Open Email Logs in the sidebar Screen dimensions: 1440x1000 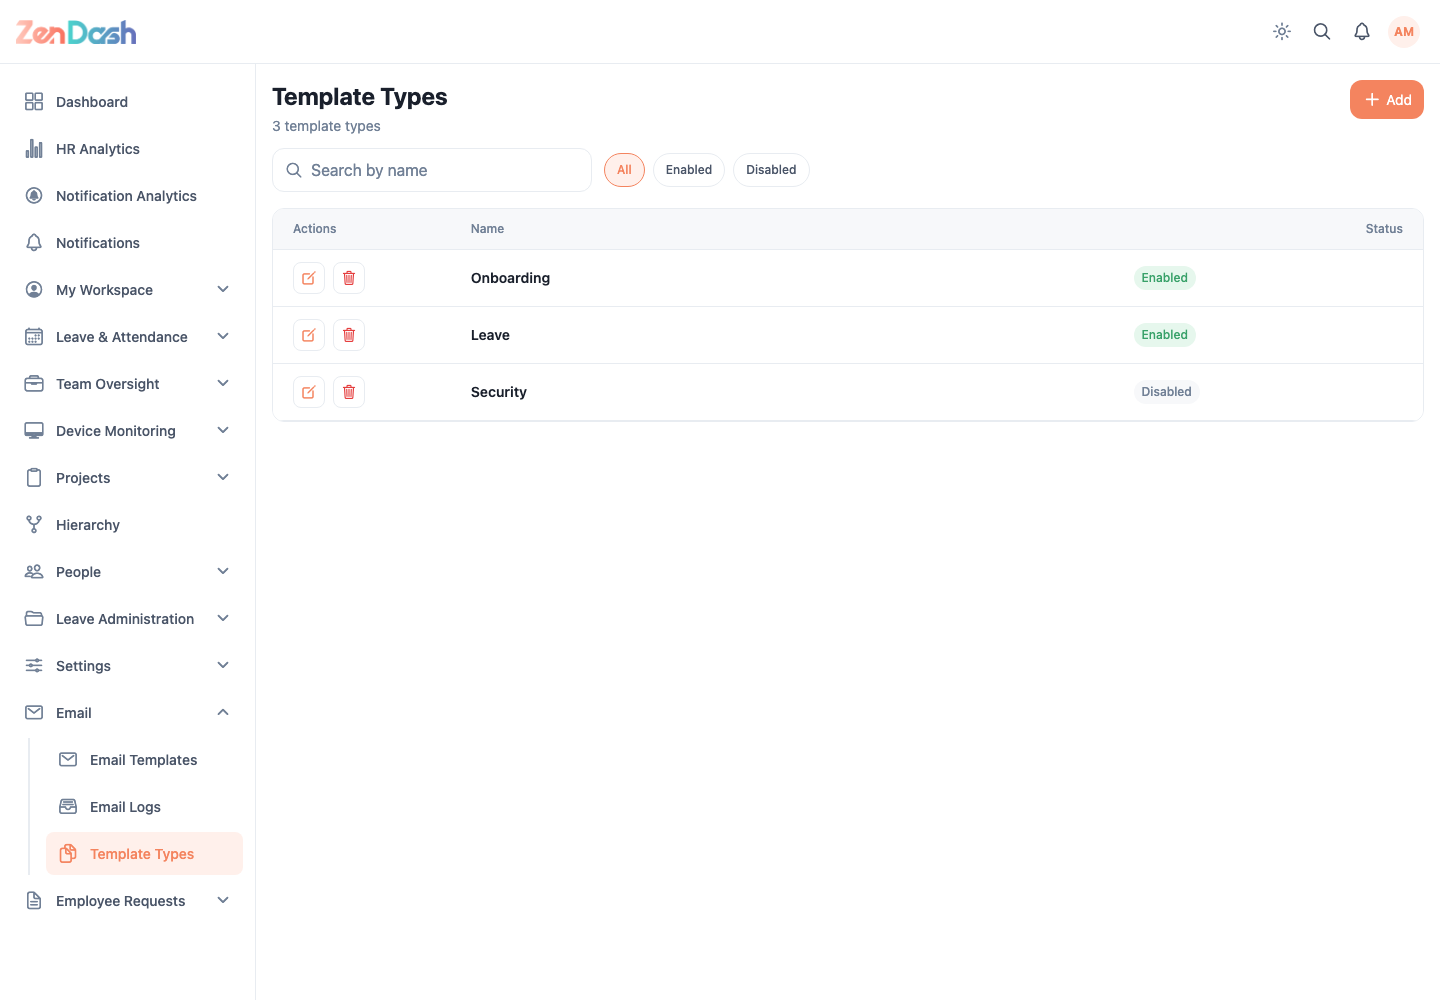pyautogui.click(x=144, y=807)
